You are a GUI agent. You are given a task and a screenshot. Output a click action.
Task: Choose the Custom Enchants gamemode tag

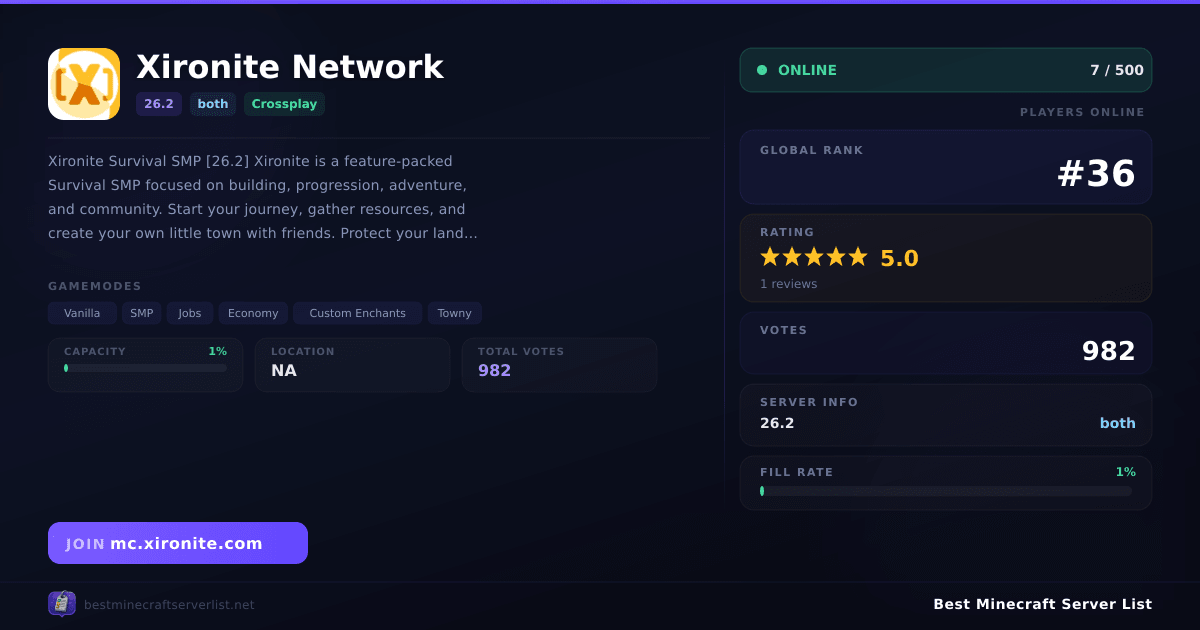[358, 313]
